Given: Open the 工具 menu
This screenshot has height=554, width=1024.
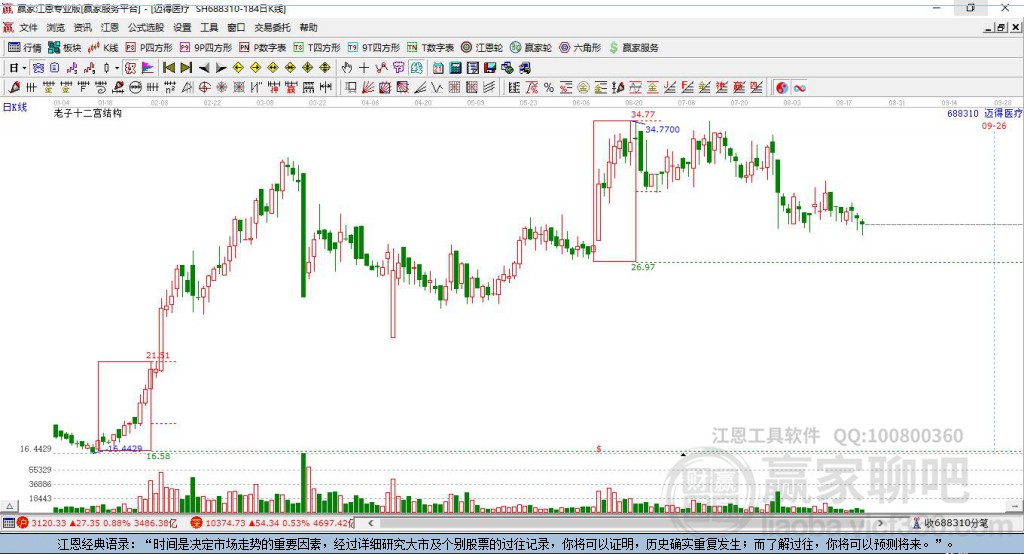Looking at the screenshot, I should click(x=209, y=27).
